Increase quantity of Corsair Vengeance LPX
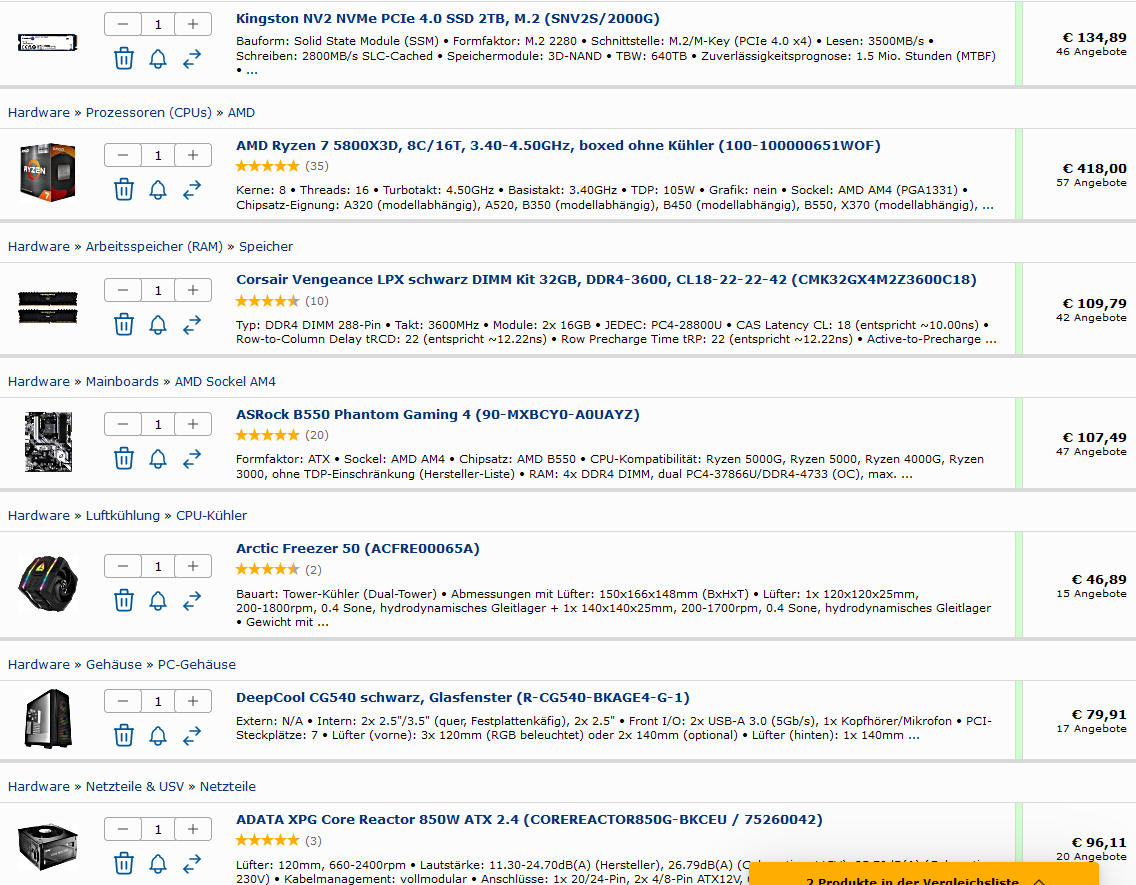The width and height of the screenshot is (1136, 885). [x=193, y=290]
